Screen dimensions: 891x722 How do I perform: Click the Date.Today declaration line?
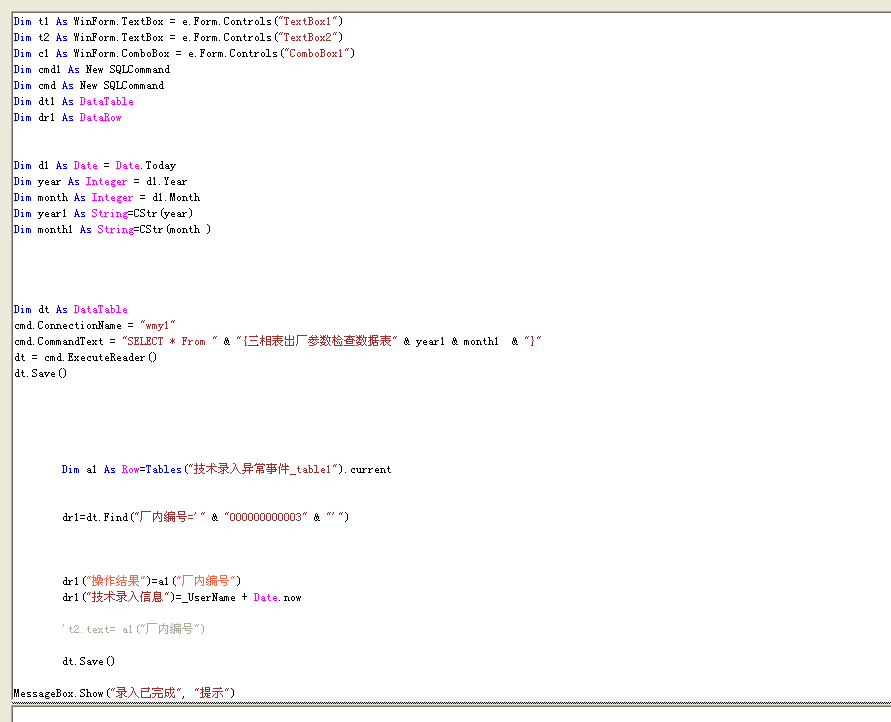coord(94,165)
